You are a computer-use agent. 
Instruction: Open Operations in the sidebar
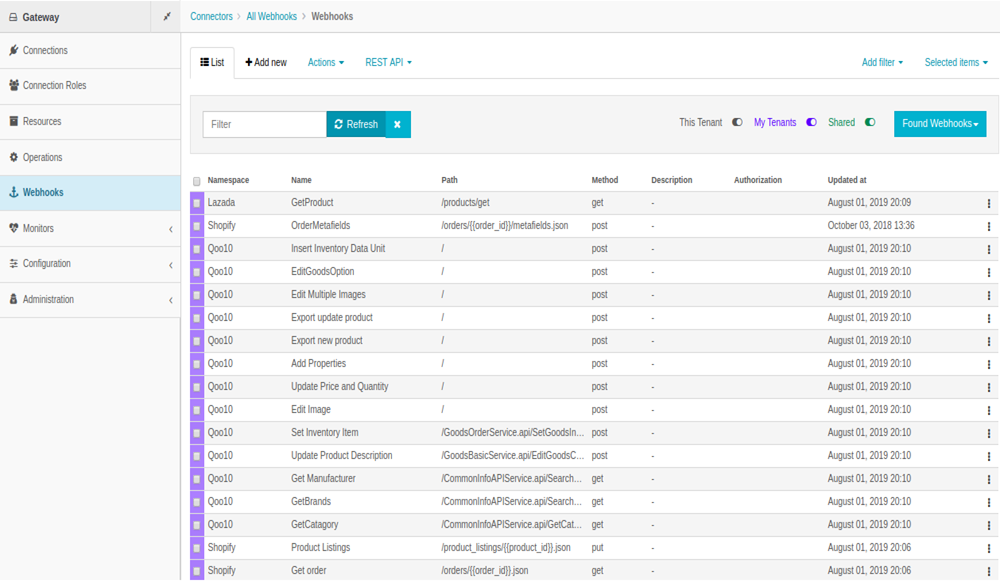click(90, 157)
